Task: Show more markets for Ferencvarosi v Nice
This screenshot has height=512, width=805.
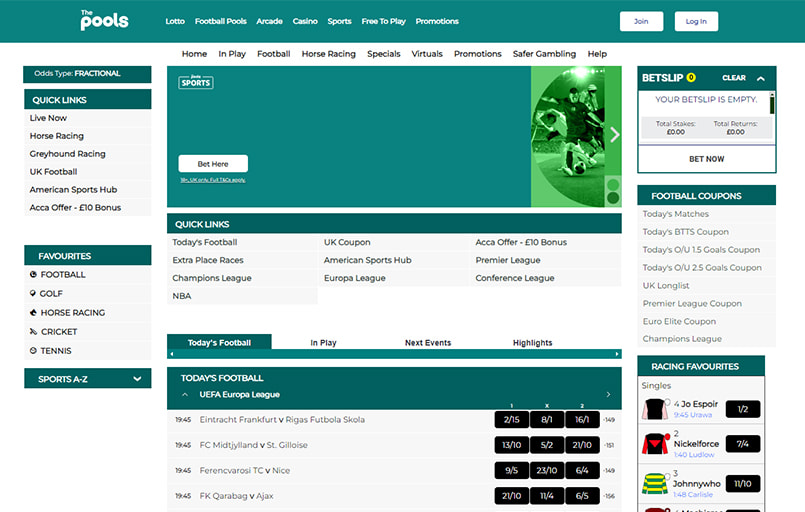Action: click(609, 470)
